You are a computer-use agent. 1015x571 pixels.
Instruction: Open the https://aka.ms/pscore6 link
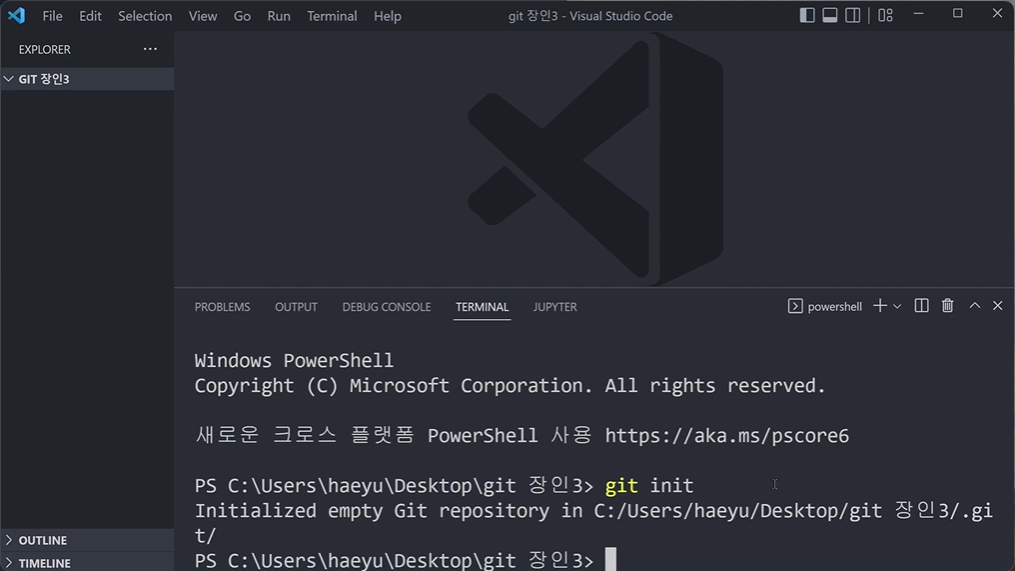726,436
